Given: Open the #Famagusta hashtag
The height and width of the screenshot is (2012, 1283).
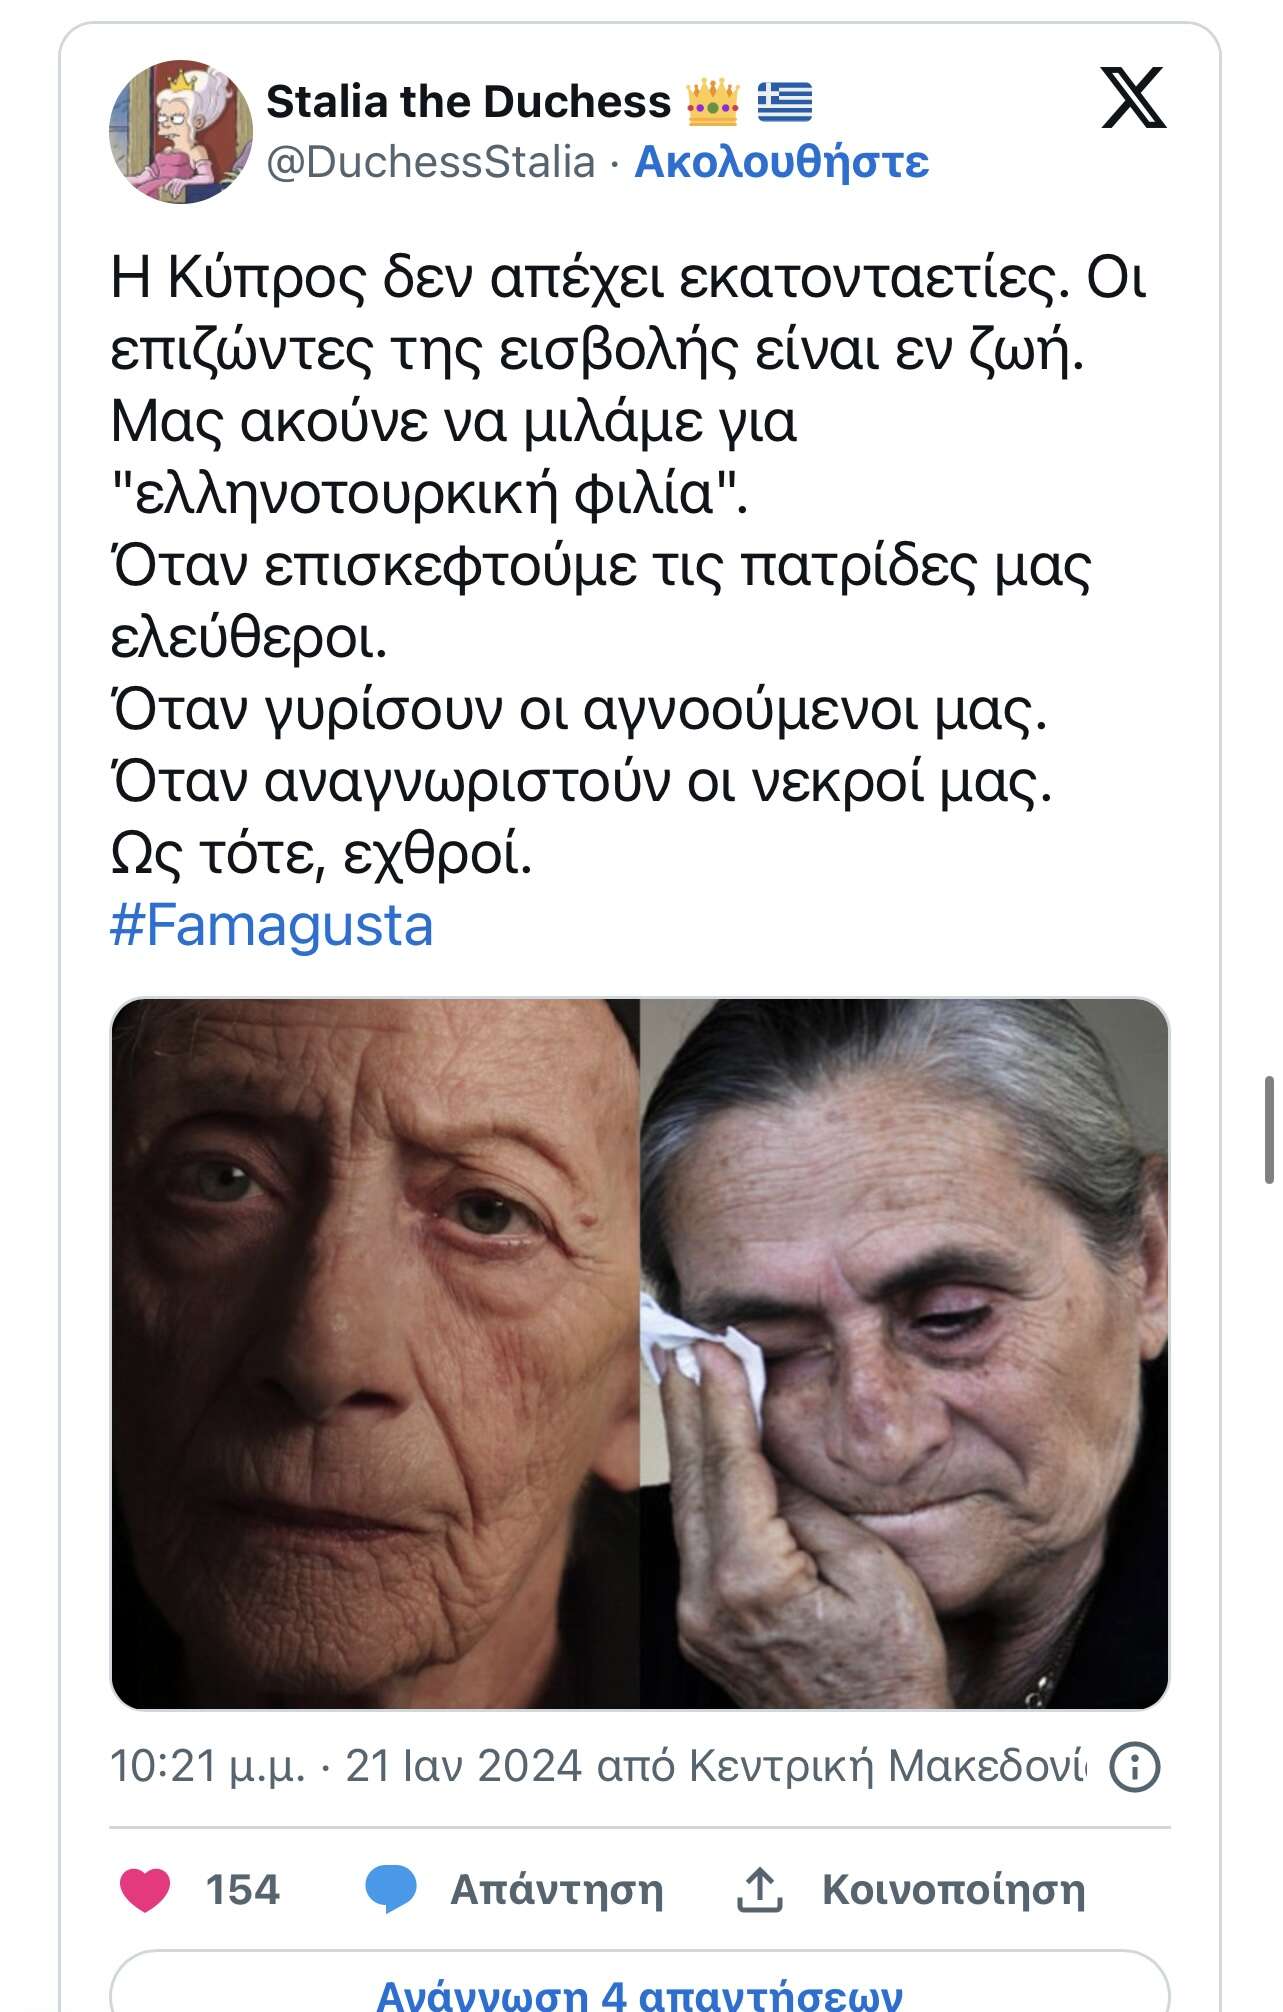Looking at the screenshot, I should [x=271, y=925].
